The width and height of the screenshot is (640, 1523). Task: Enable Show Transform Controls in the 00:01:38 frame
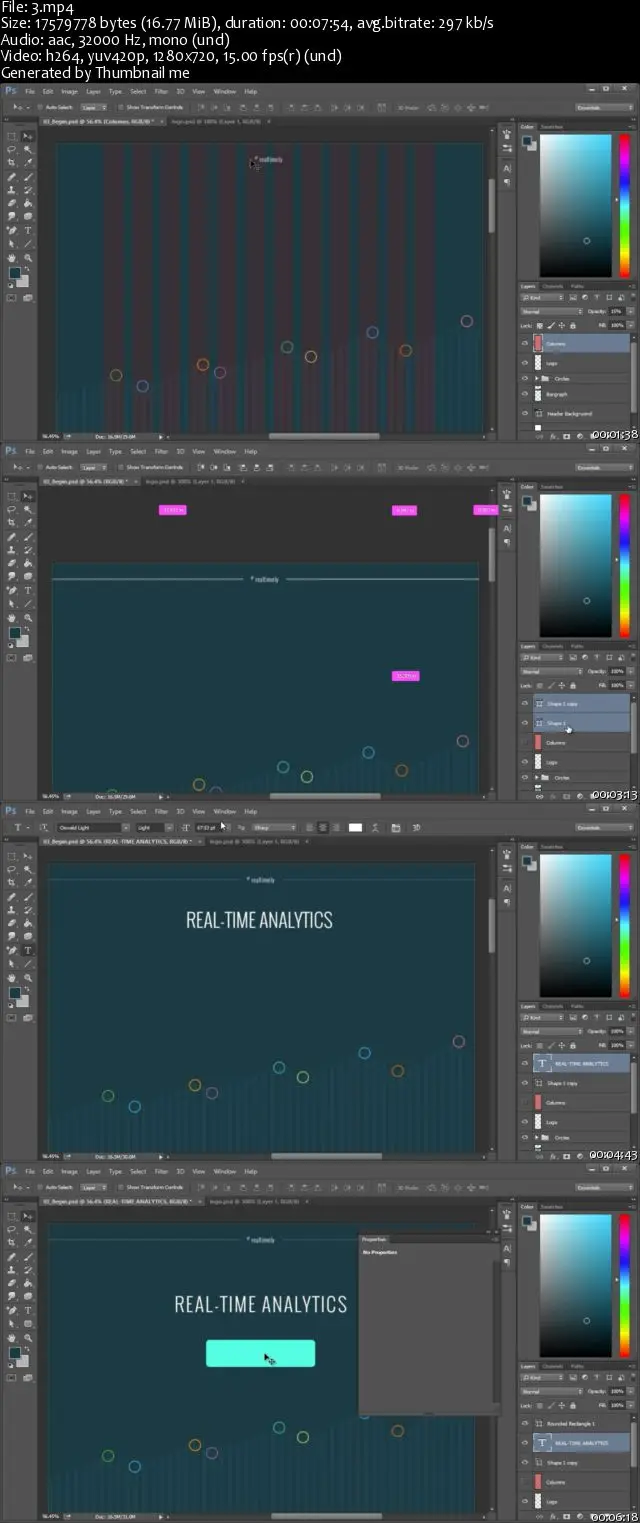121,107
